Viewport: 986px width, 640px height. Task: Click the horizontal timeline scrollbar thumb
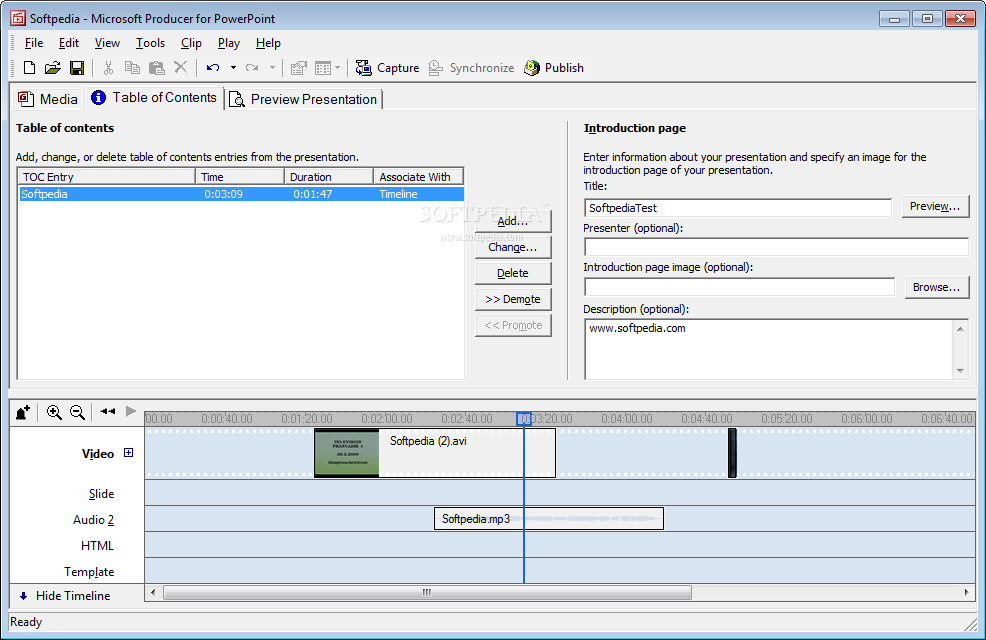[428, 592]
